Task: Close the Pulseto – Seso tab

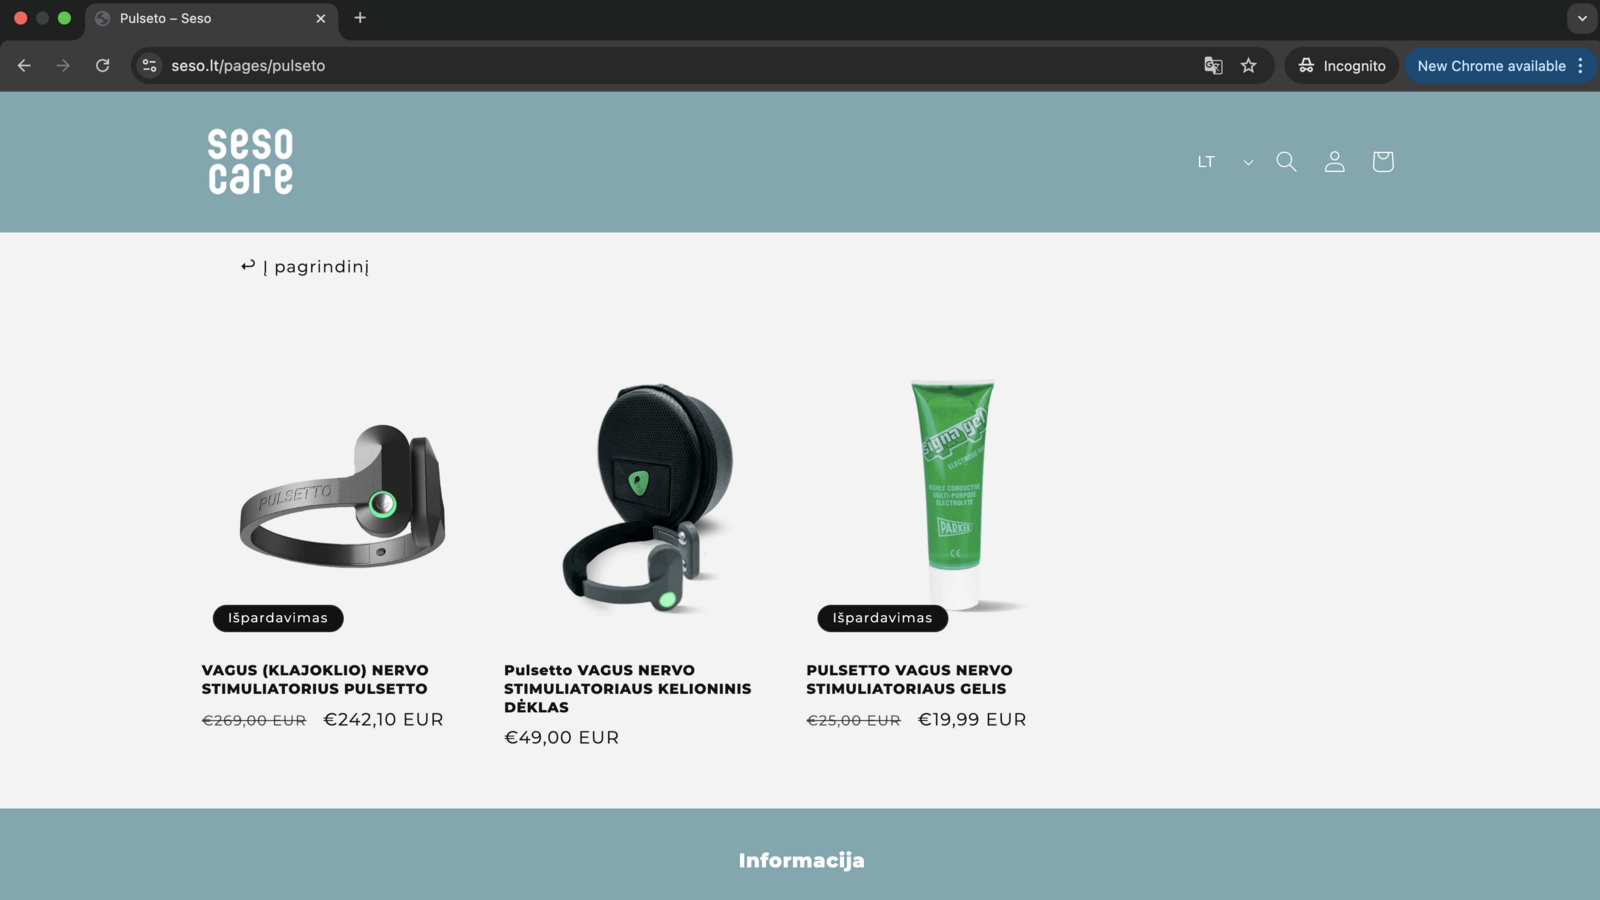Action: coord(321,19)
